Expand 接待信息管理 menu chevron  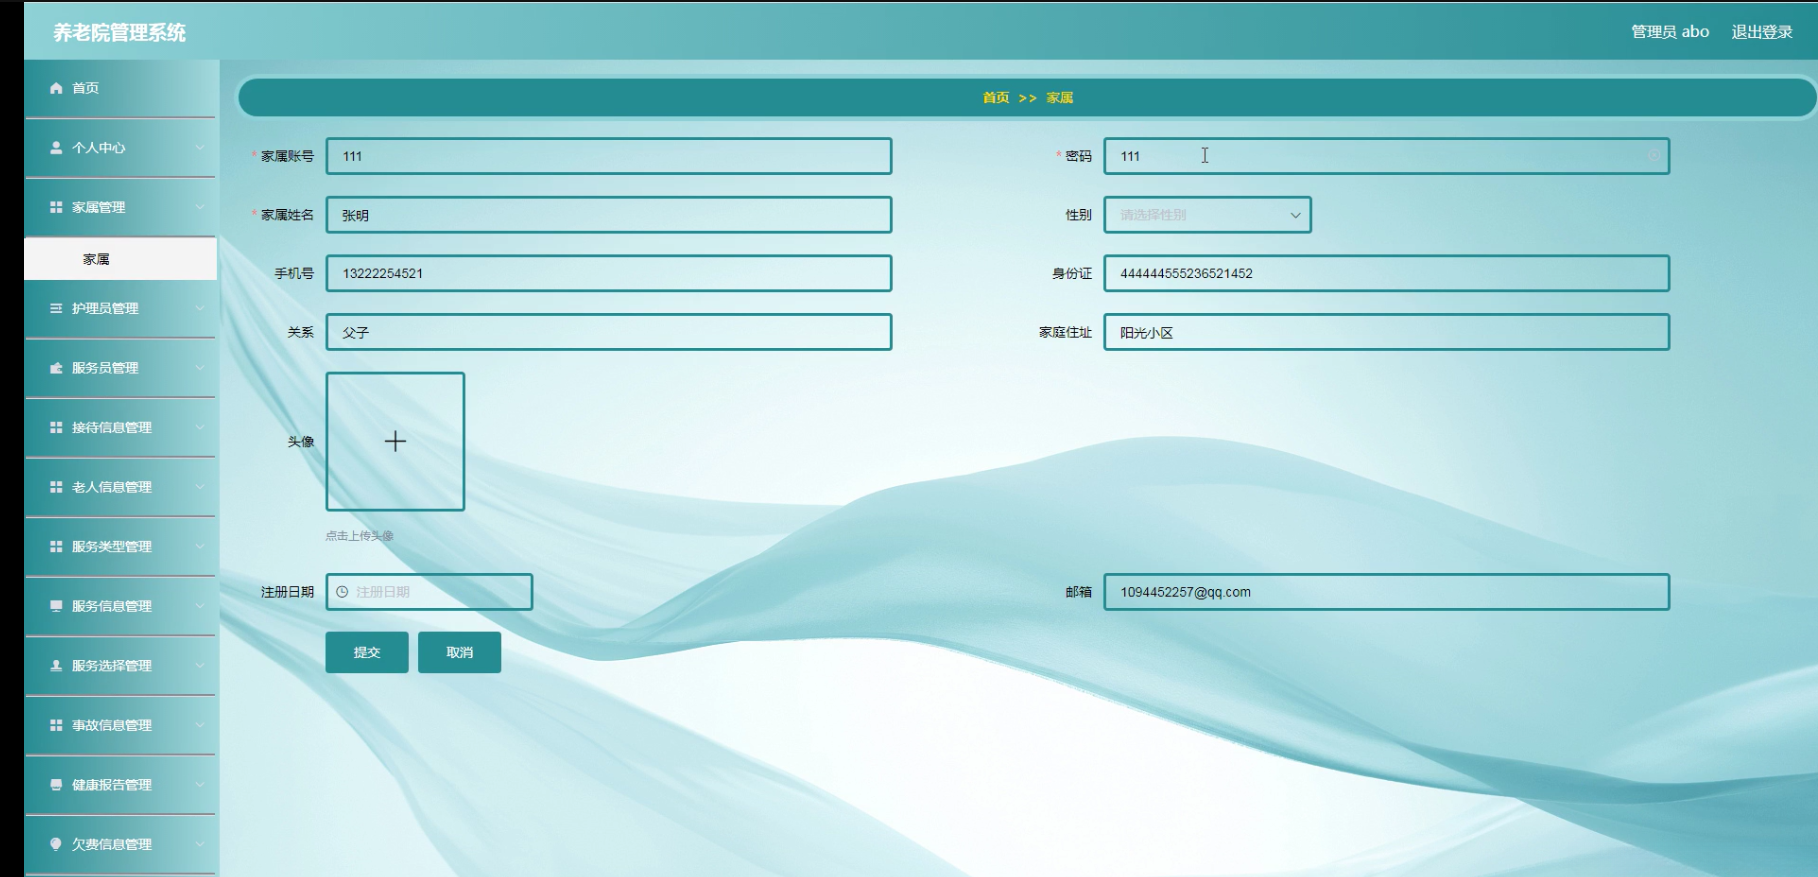click(200, 427)
